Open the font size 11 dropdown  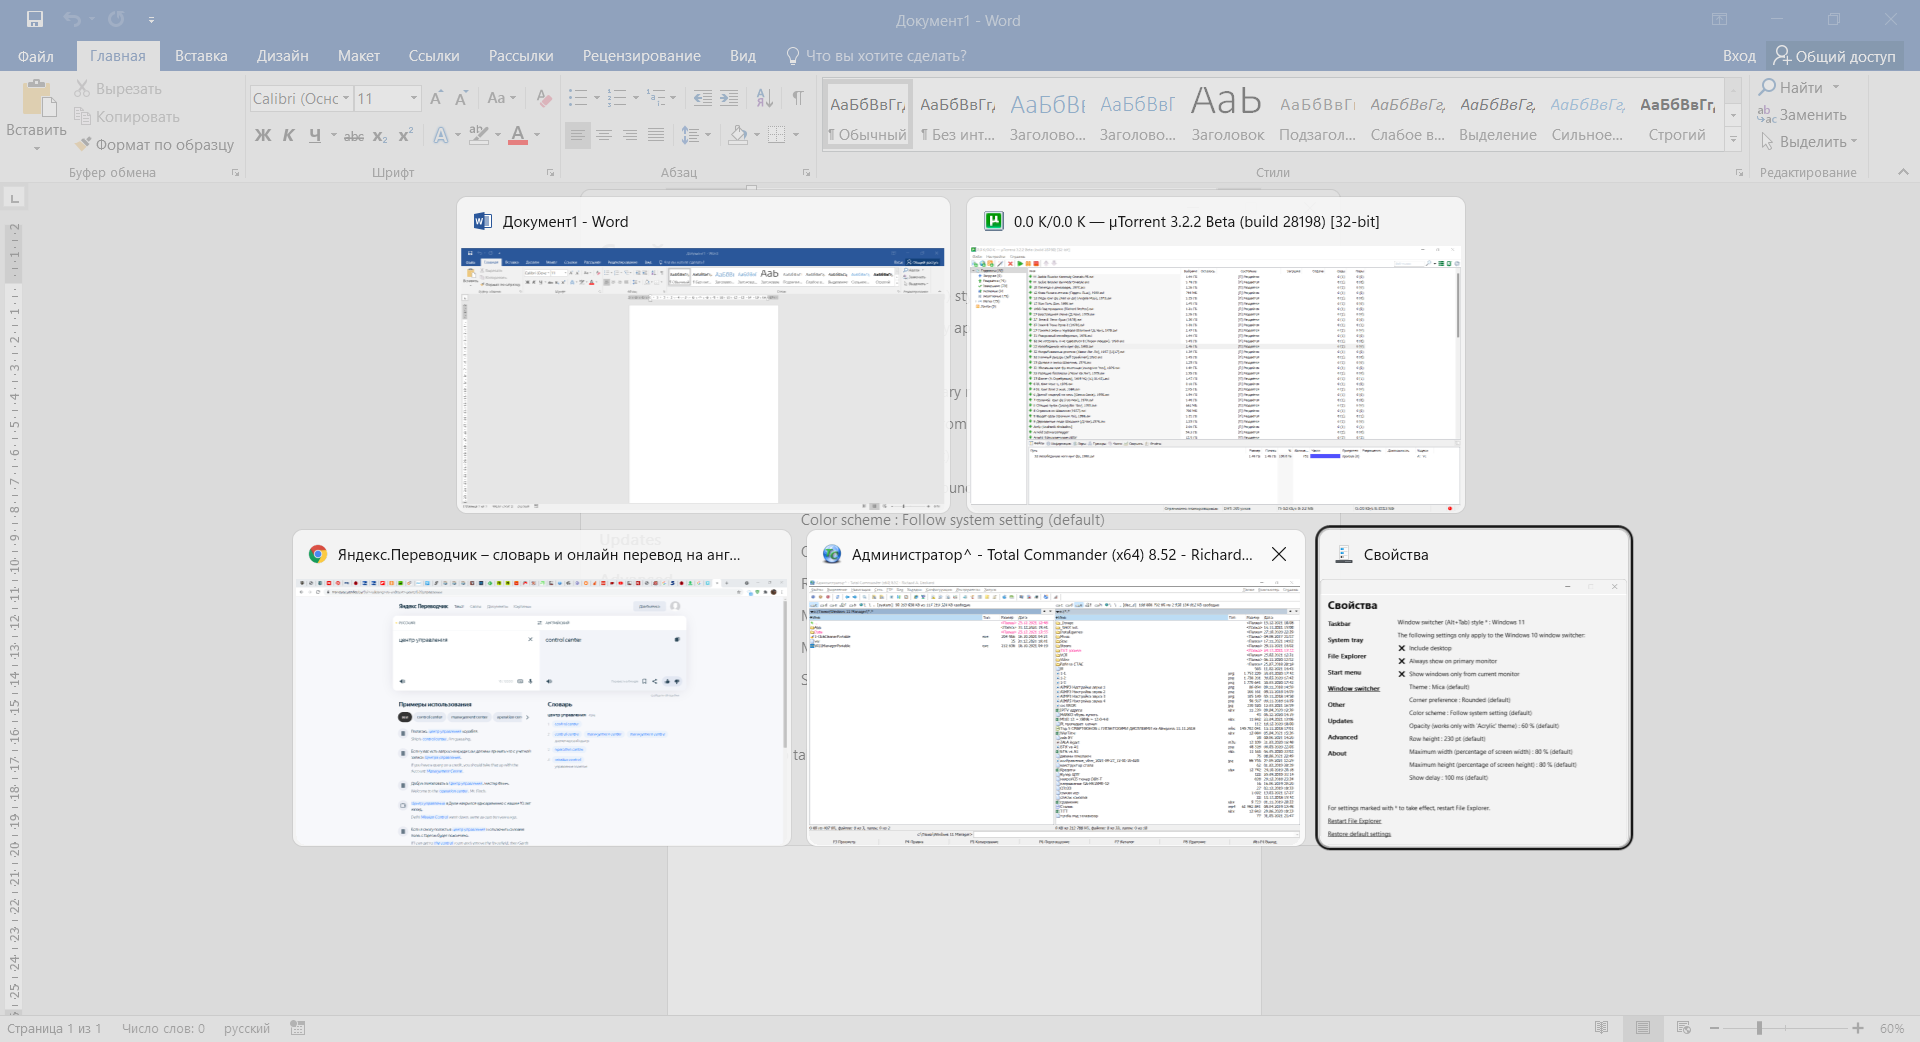point(414,98)
